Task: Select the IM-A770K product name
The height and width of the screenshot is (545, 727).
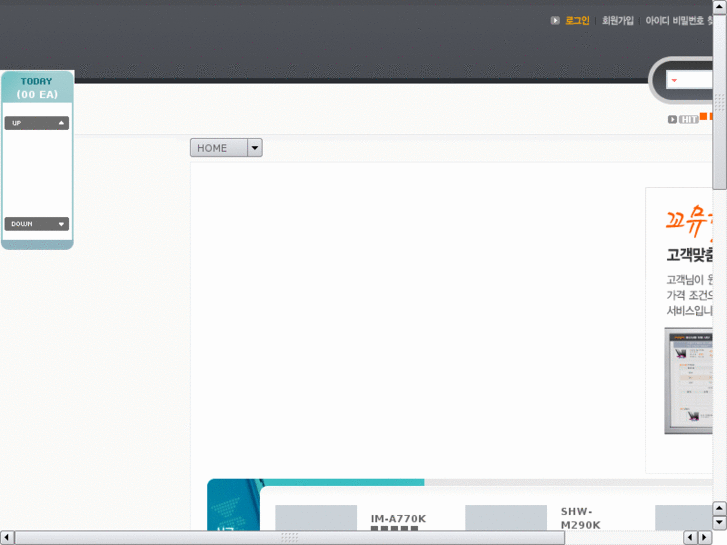Action: [398, 519]
